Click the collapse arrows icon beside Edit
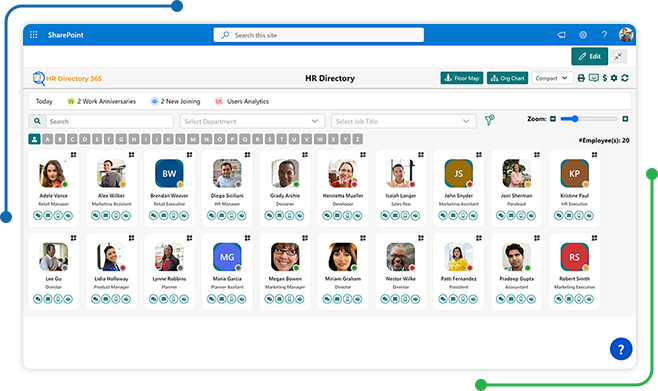This screenshot has height=391, width=658. 618,57
